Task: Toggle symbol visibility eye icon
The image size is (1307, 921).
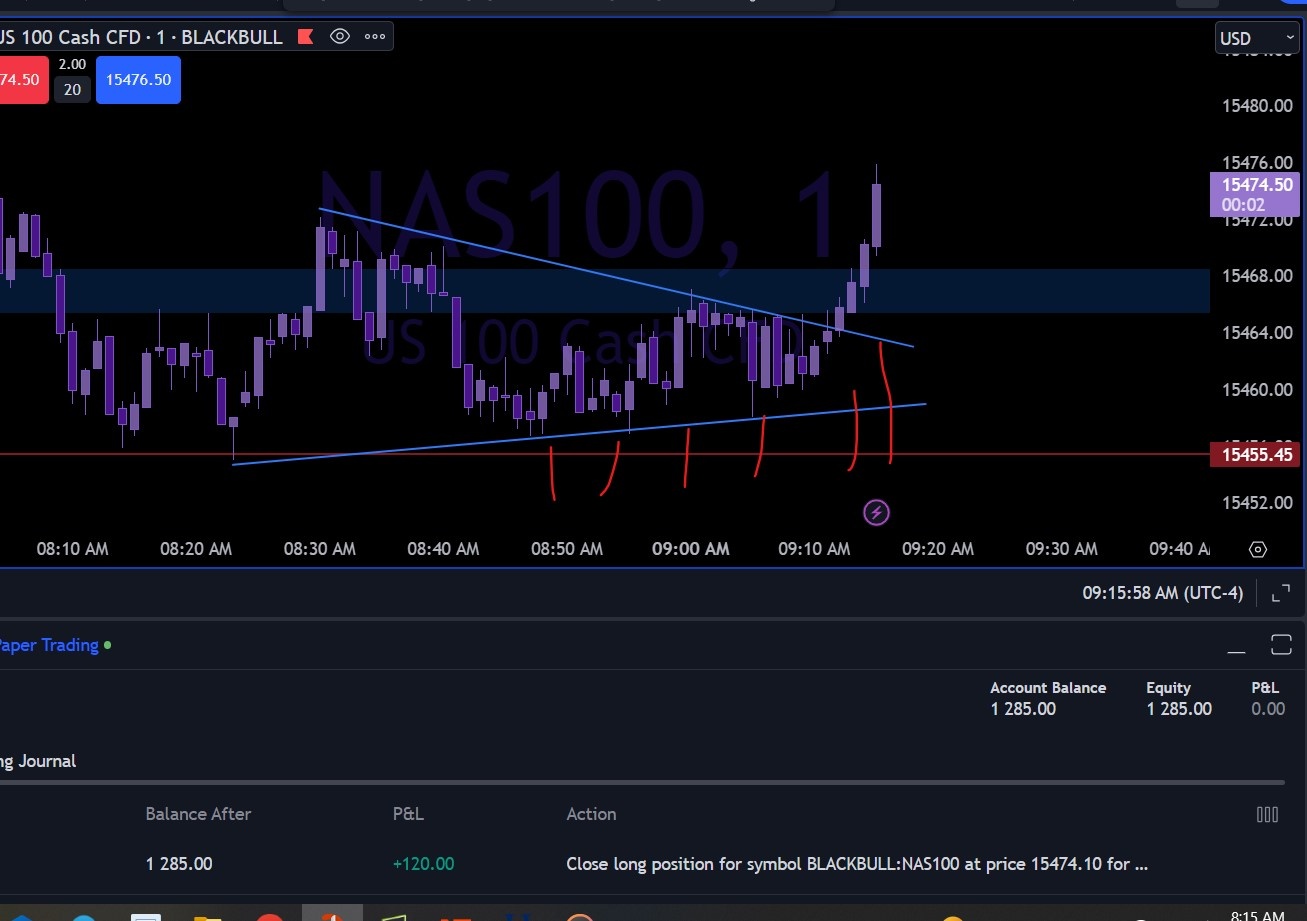Action: coord(340,37)
